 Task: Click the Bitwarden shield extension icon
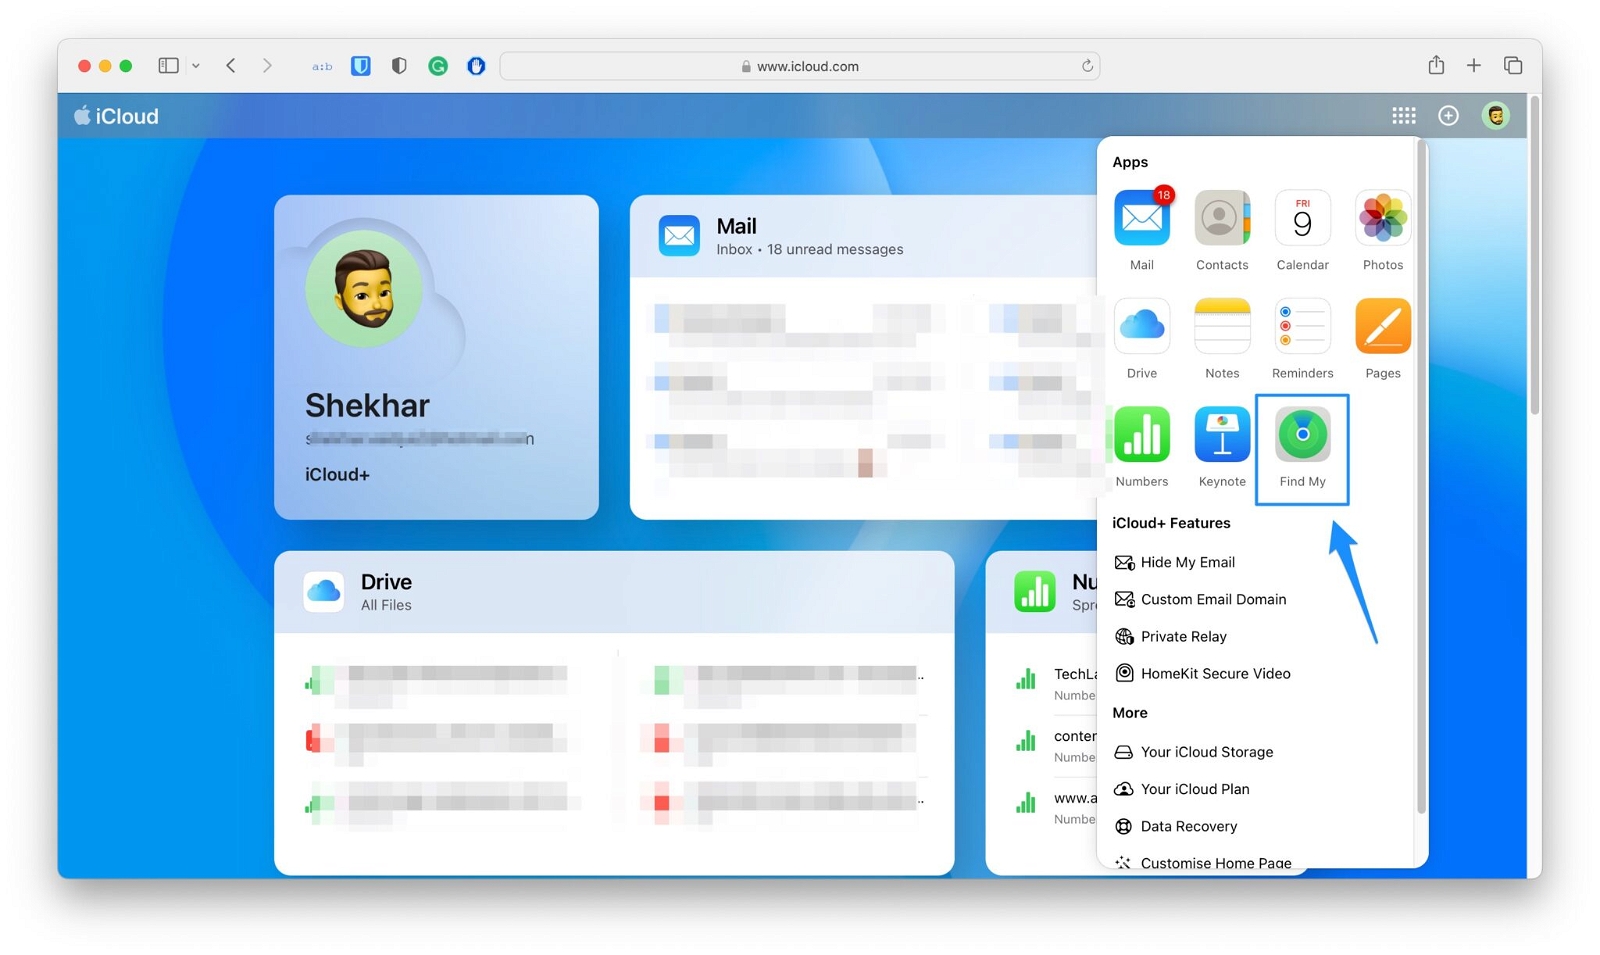(361, 66)
